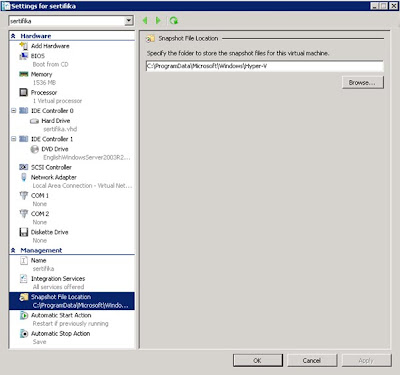Click the 'All services offered' text
This screenshot has height=375, width=400.
tap(58, 287)
